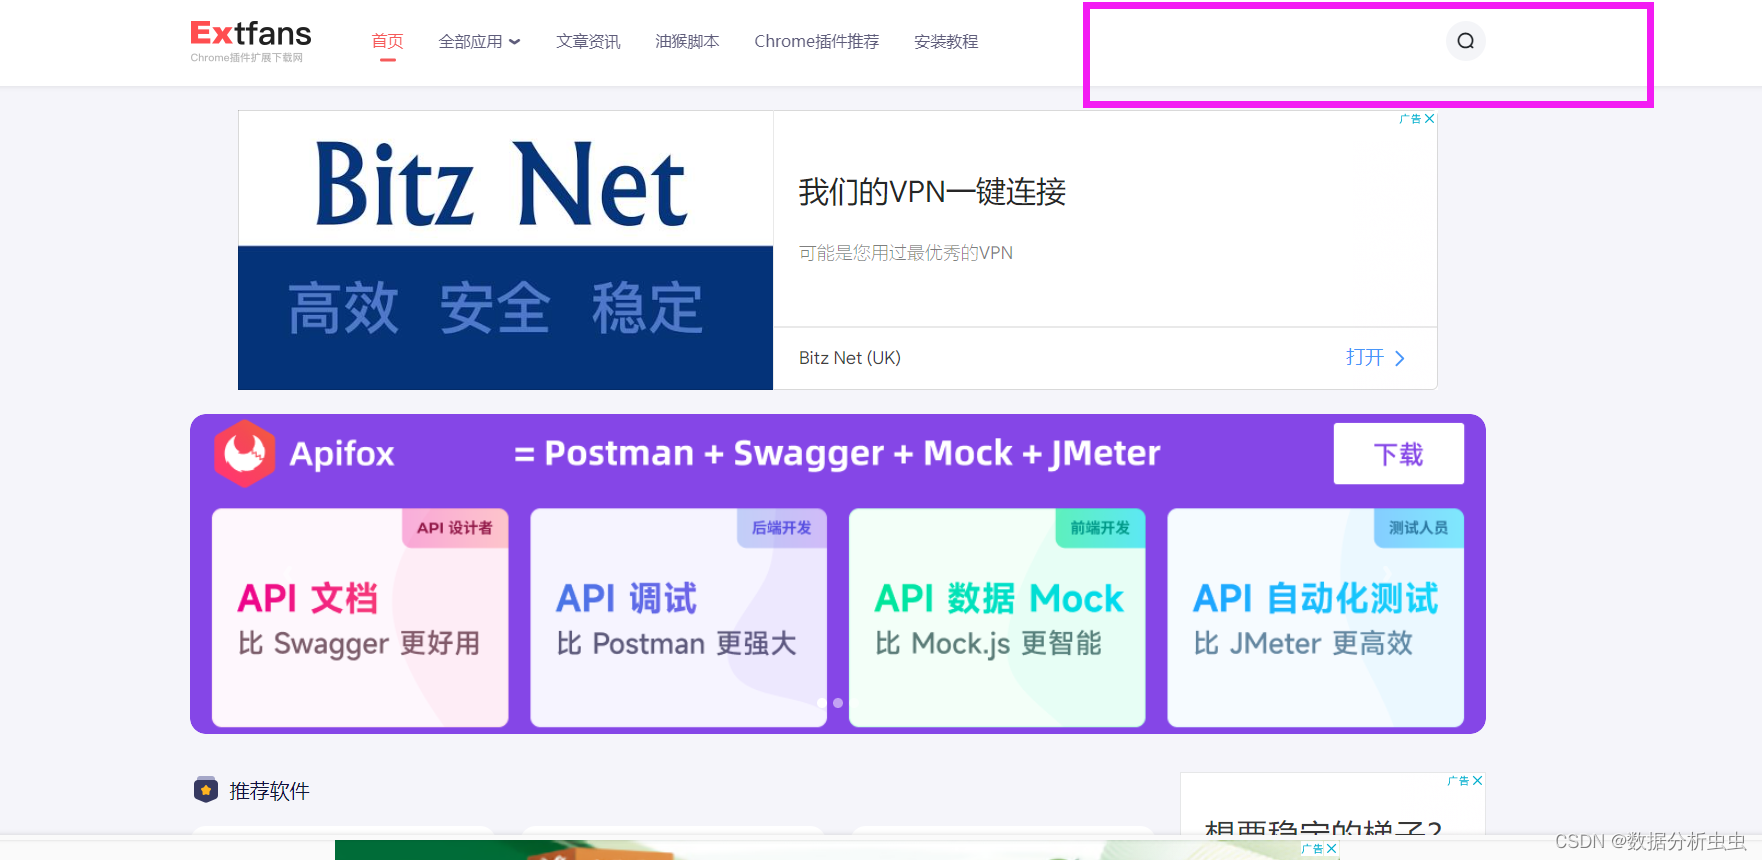Viewport: 1762px width, 860px height.
Task: Click the ad info icon on Bitz Net ad
Action: click(x=1410, y=118)
